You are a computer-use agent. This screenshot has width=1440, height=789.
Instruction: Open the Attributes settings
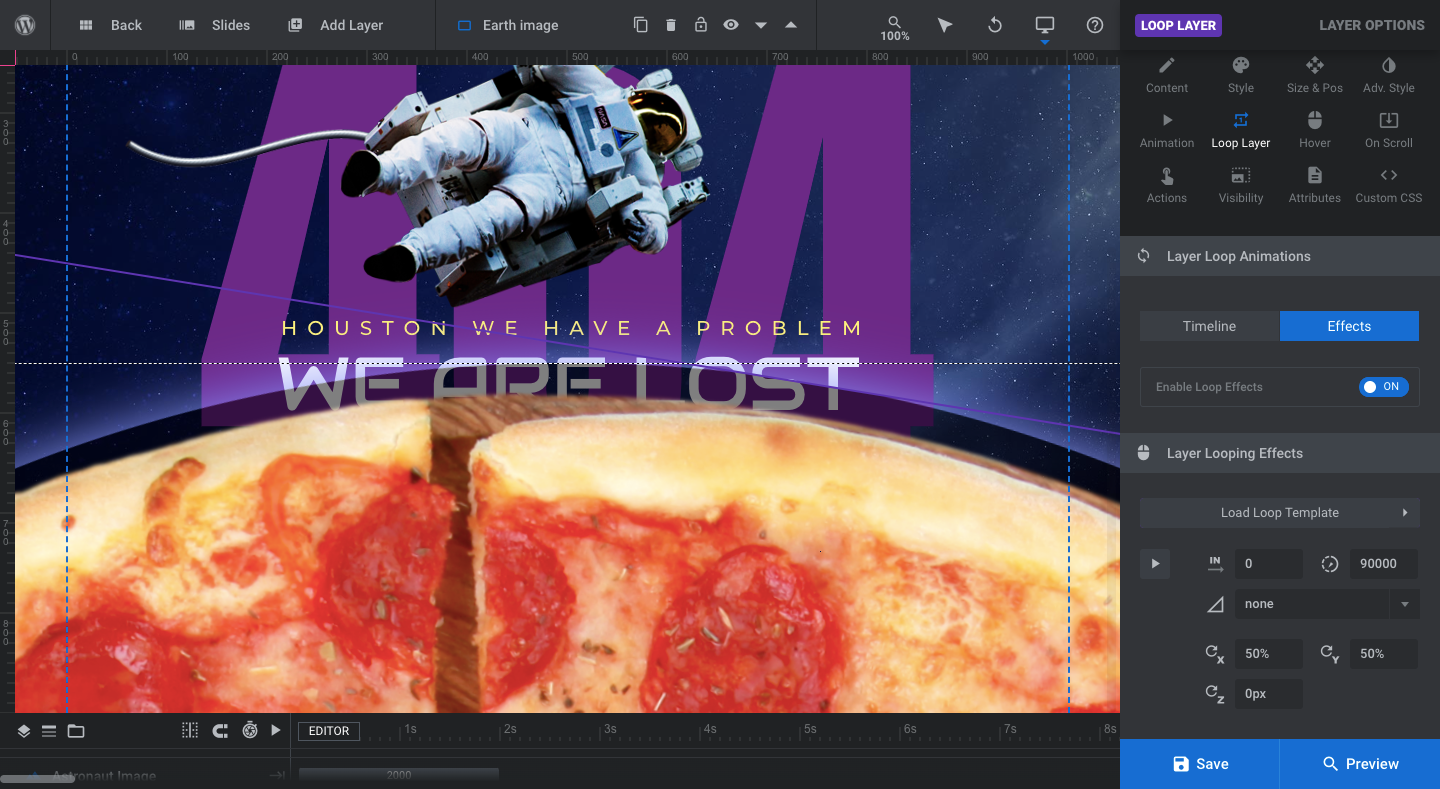[1315, 185]
